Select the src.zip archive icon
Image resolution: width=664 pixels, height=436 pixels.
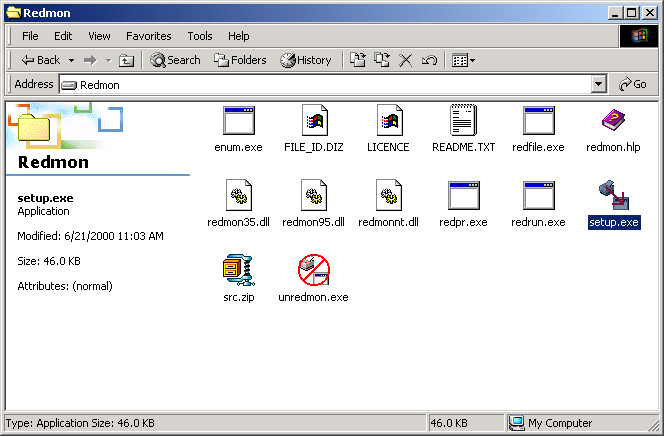[x=238, y=270]
